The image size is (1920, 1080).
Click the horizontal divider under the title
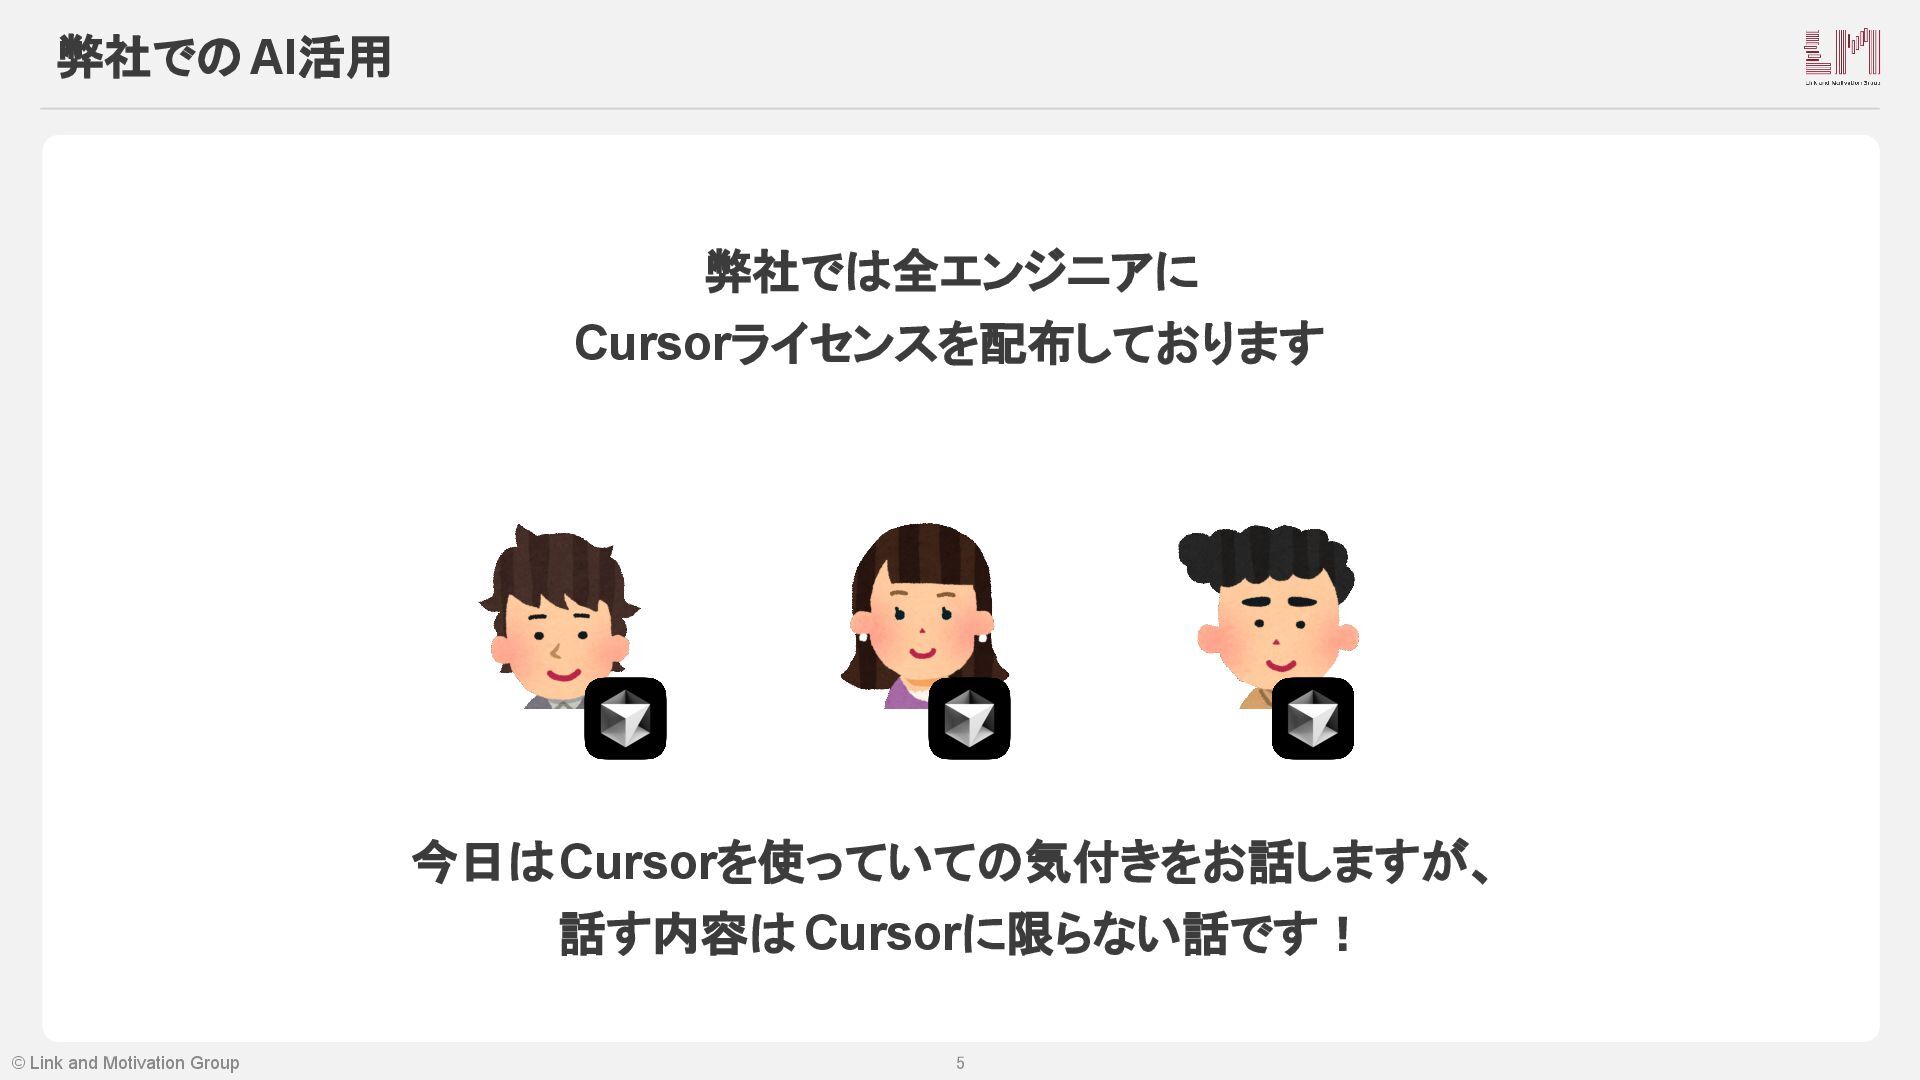[960, 108]
